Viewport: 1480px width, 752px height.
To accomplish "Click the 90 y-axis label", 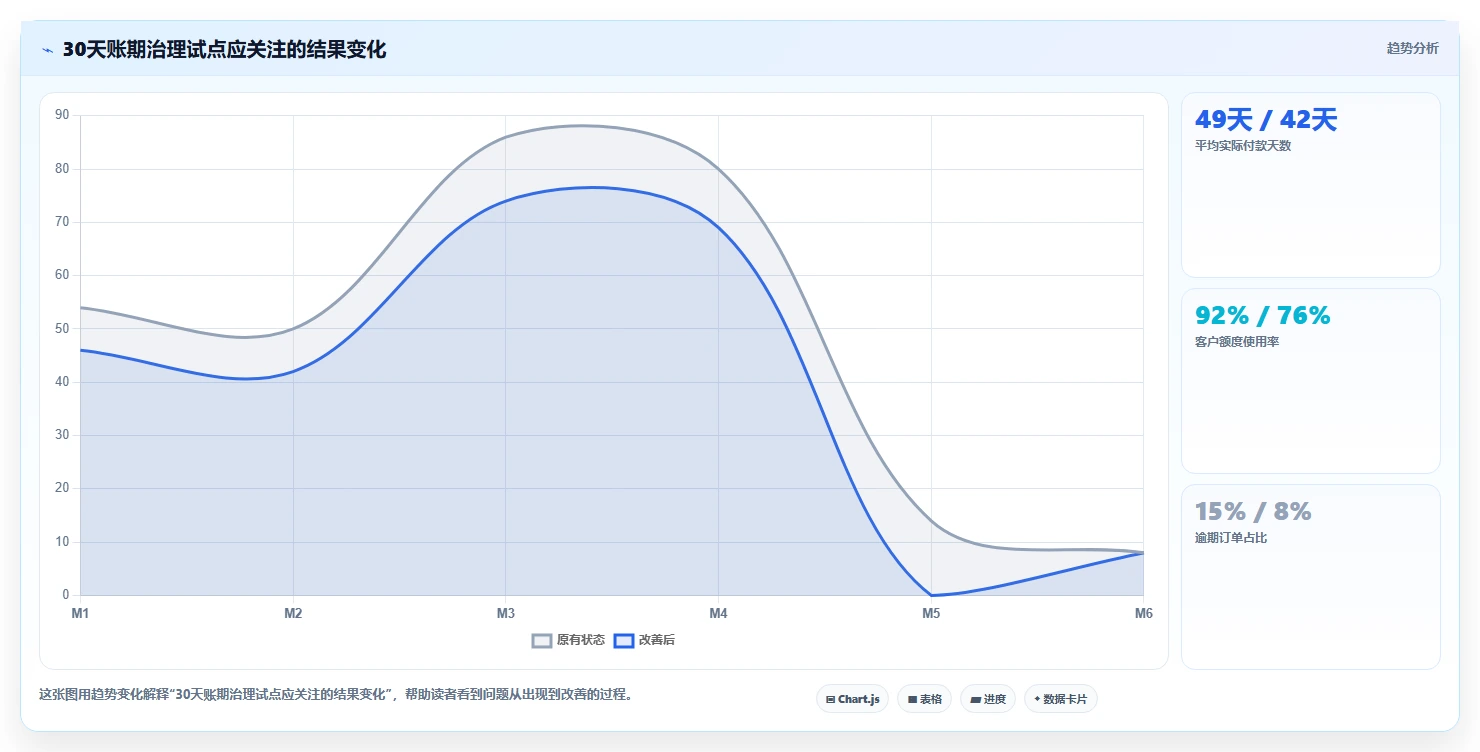I will pyautogui.click(x=62, y=115).
